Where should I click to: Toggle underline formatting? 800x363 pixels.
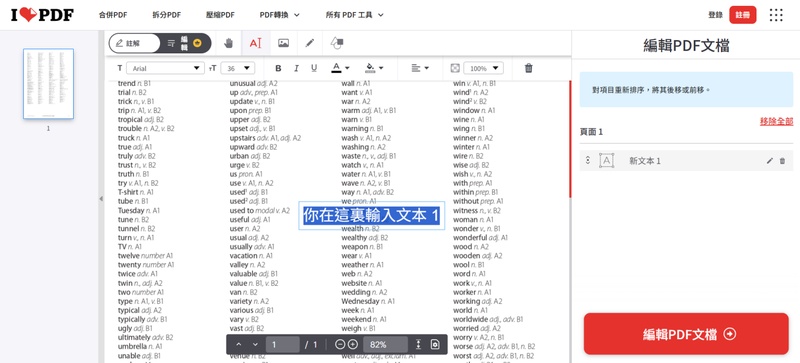tap(314, 68)
